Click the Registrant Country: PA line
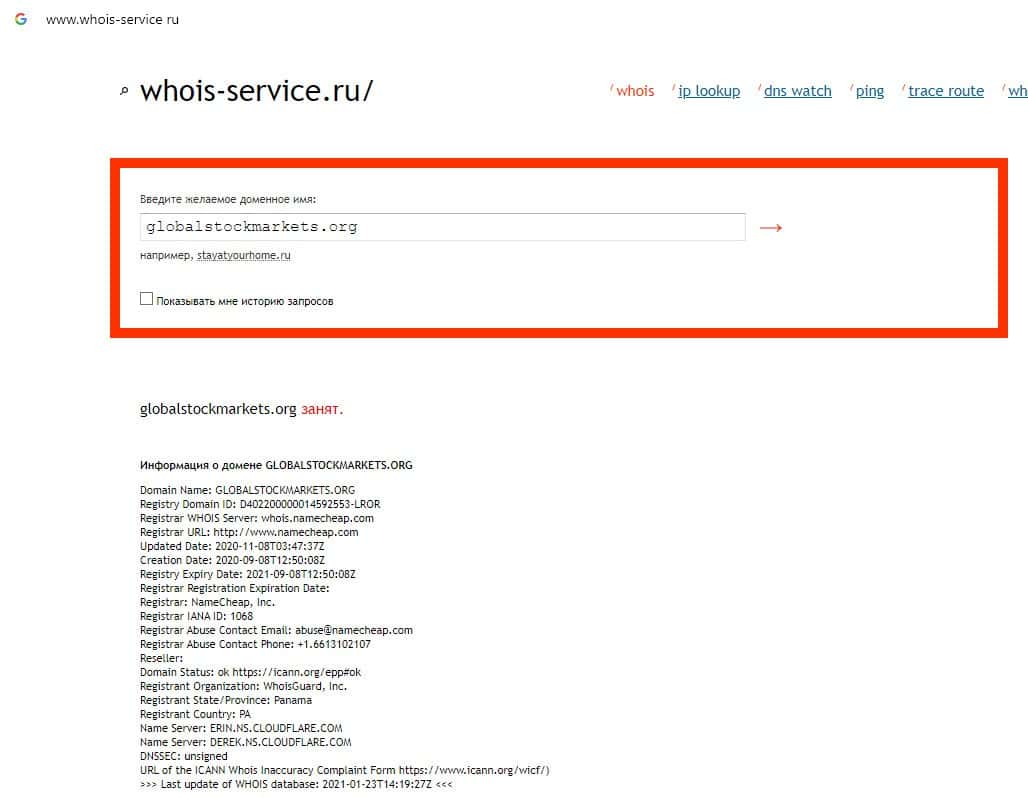The image size is (1028, 798). (195, 714)
